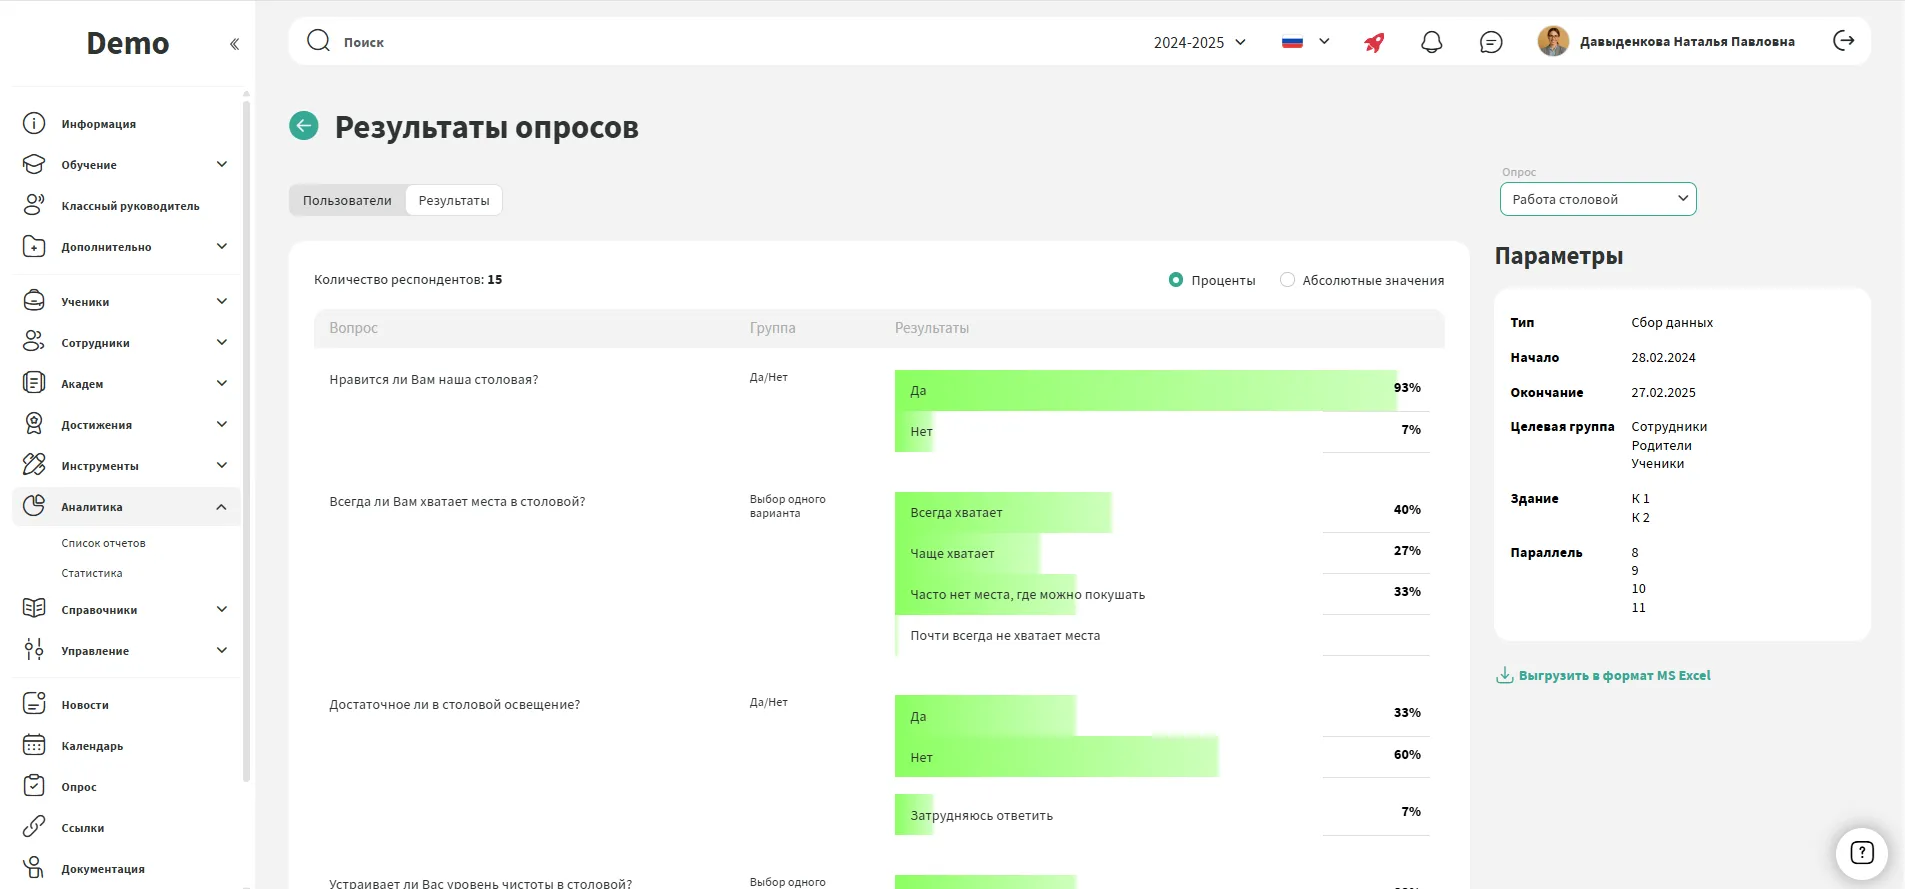
Task: Switch to the Результаты tab
Action: [x=454, y=200]
